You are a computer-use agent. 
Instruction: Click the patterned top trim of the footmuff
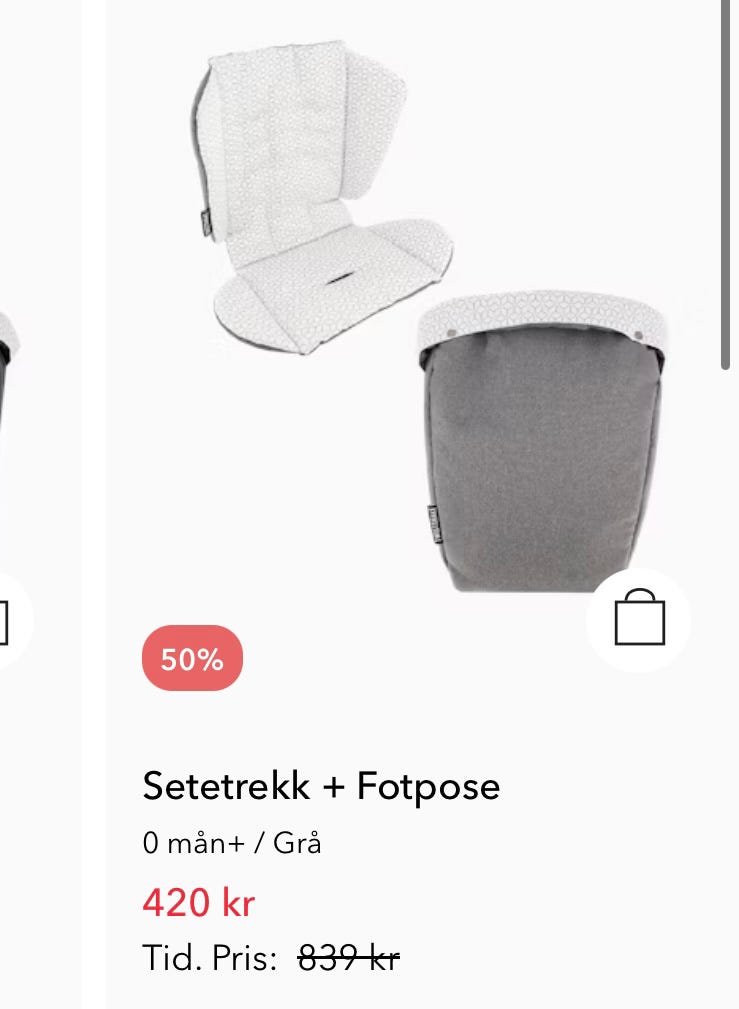click(x=541, y=316)
